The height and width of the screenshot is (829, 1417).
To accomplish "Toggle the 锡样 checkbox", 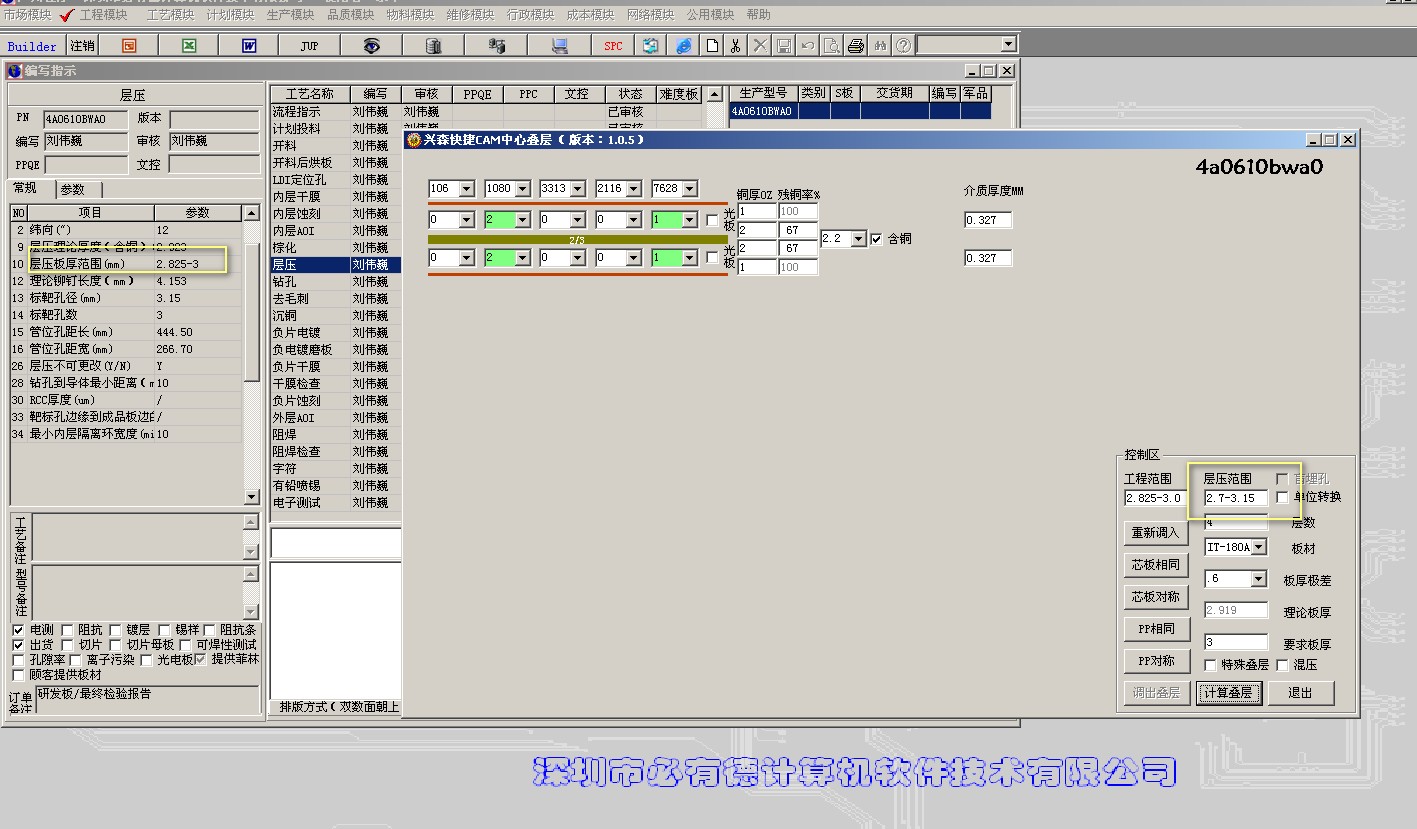I will (x=165, y=630).
